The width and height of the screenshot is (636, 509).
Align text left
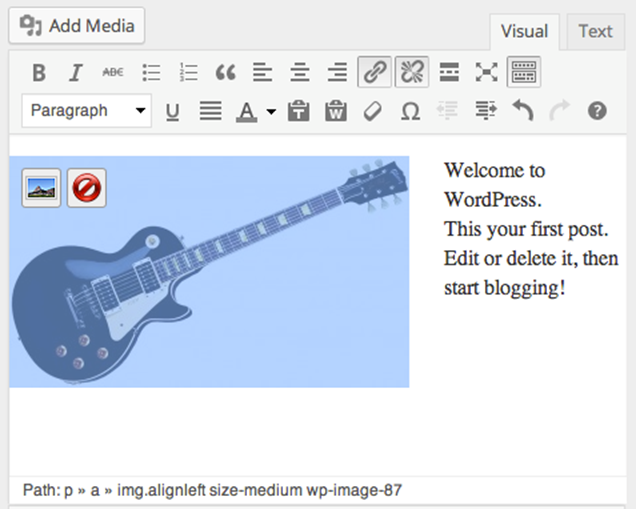click(262, 73)
